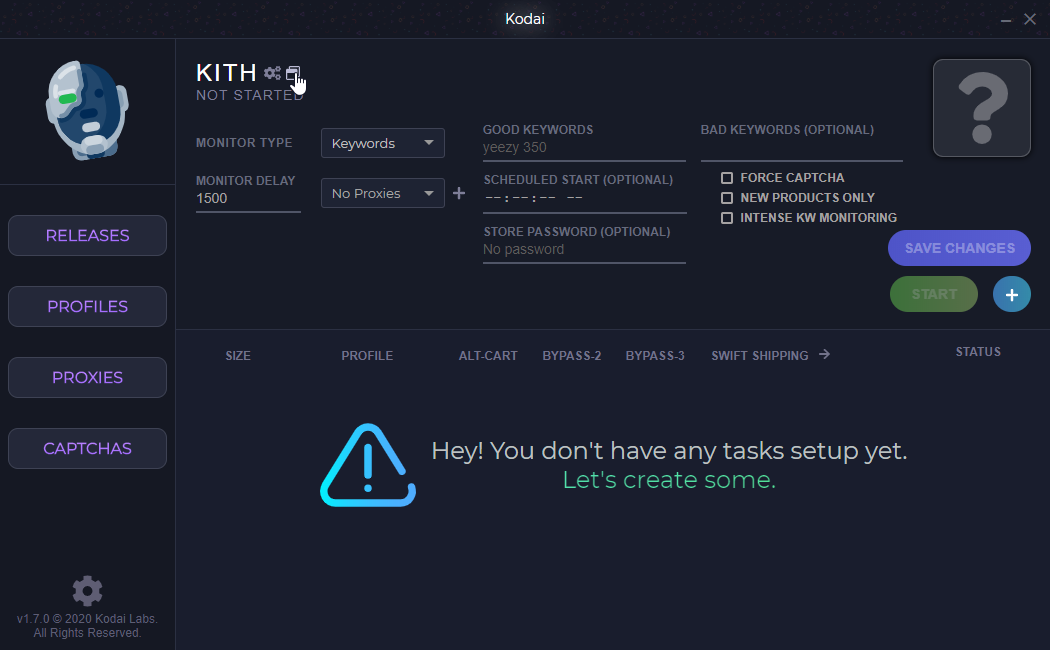Switch to the Profiles section
The image size is (1050, 650).
pyautogui.click(x=87, y=307)
